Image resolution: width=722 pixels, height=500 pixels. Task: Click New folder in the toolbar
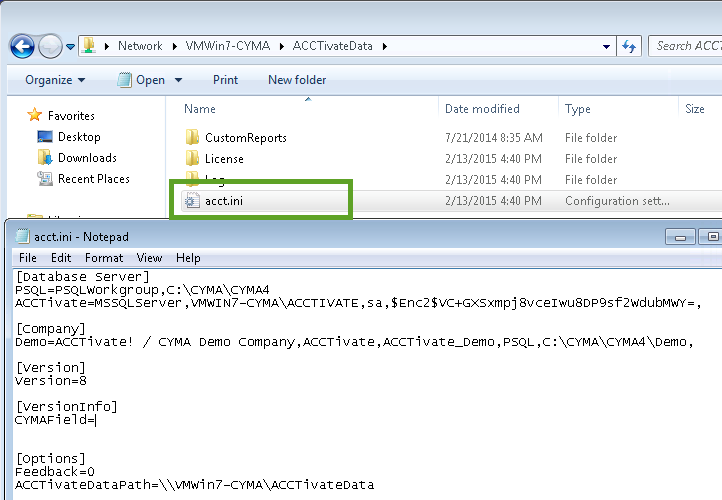[297, 80]
